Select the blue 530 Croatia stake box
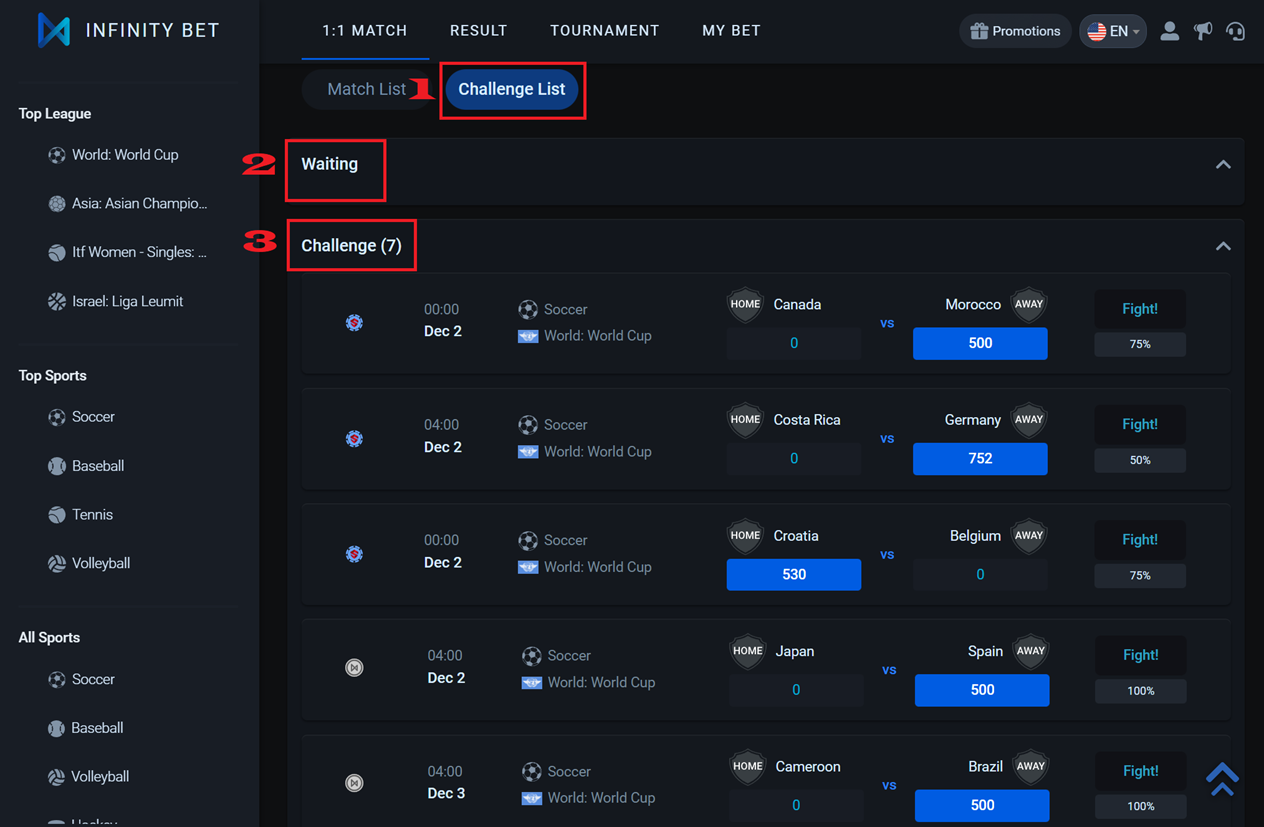Image resolution: width=1264 pixels, height=827 pixels. (793, 574)
